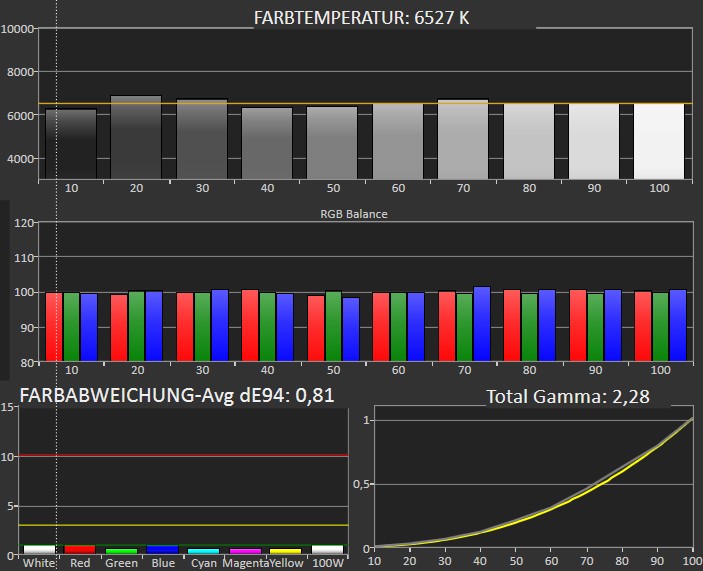Click the red threshold line at dE 10
Image resolution: width=703 pixels, height=571 pixels.
coord(200,456)
